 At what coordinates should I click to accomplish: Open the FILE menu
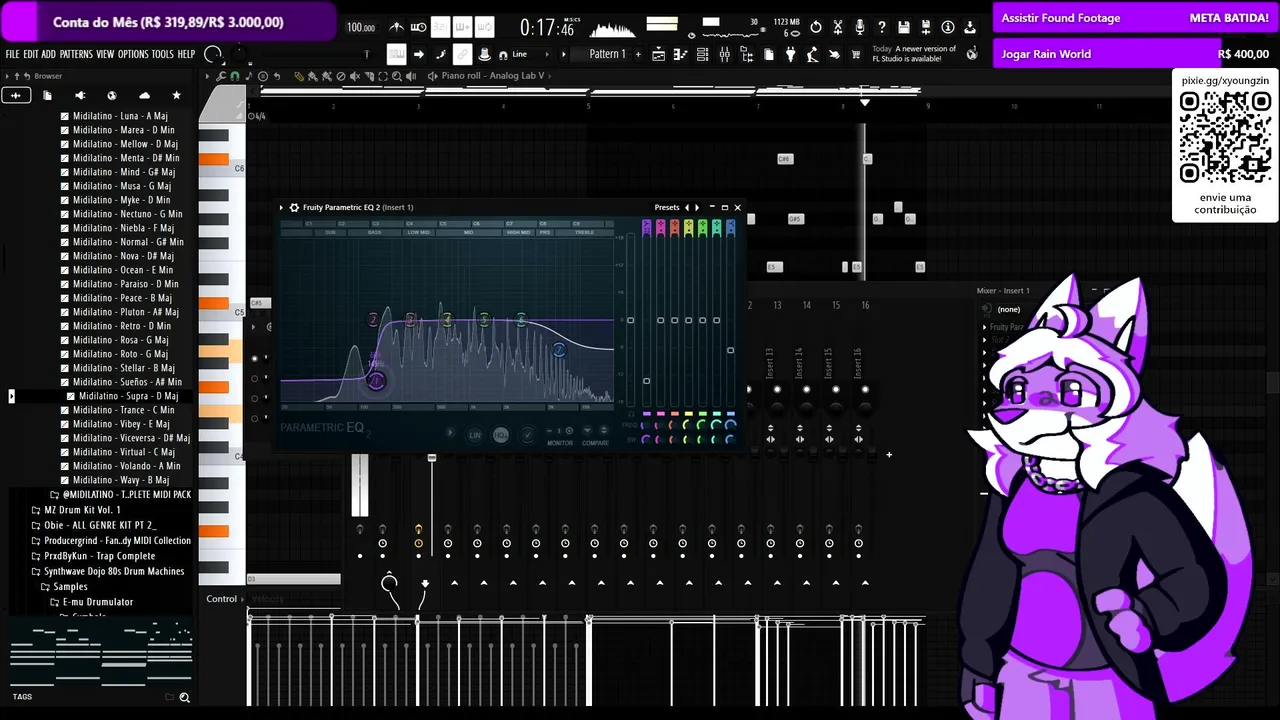click(x=12, y=54)
